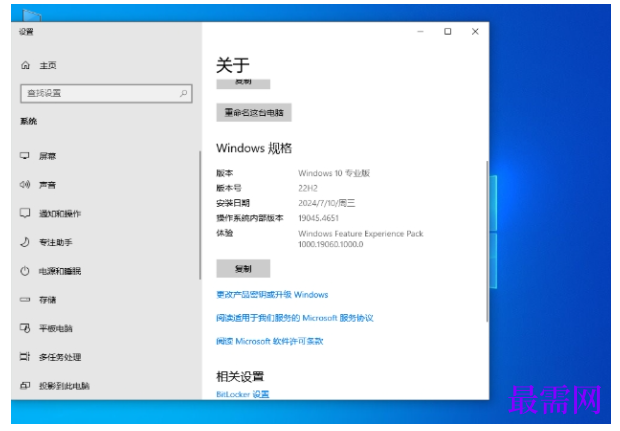Click the Windows 规格 heading
This screenshot has height=431, width=620.
click(x=254, y=148)
